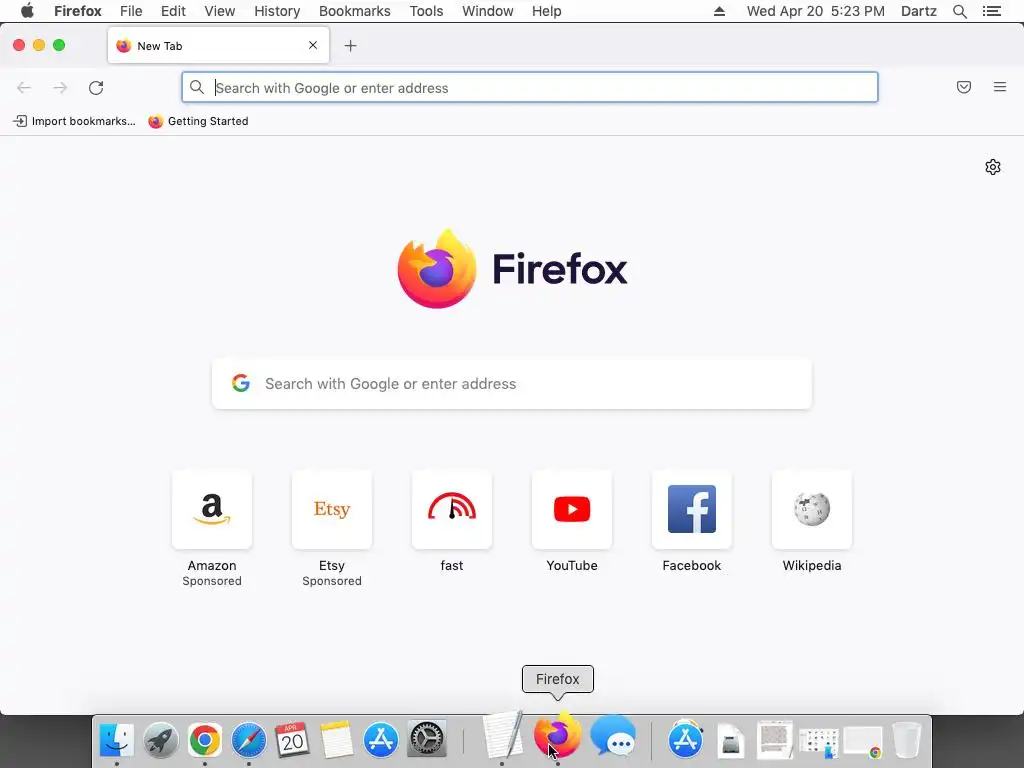Click the Dartz user name menu
The image size is (1024, 768).
click(919, 11)
